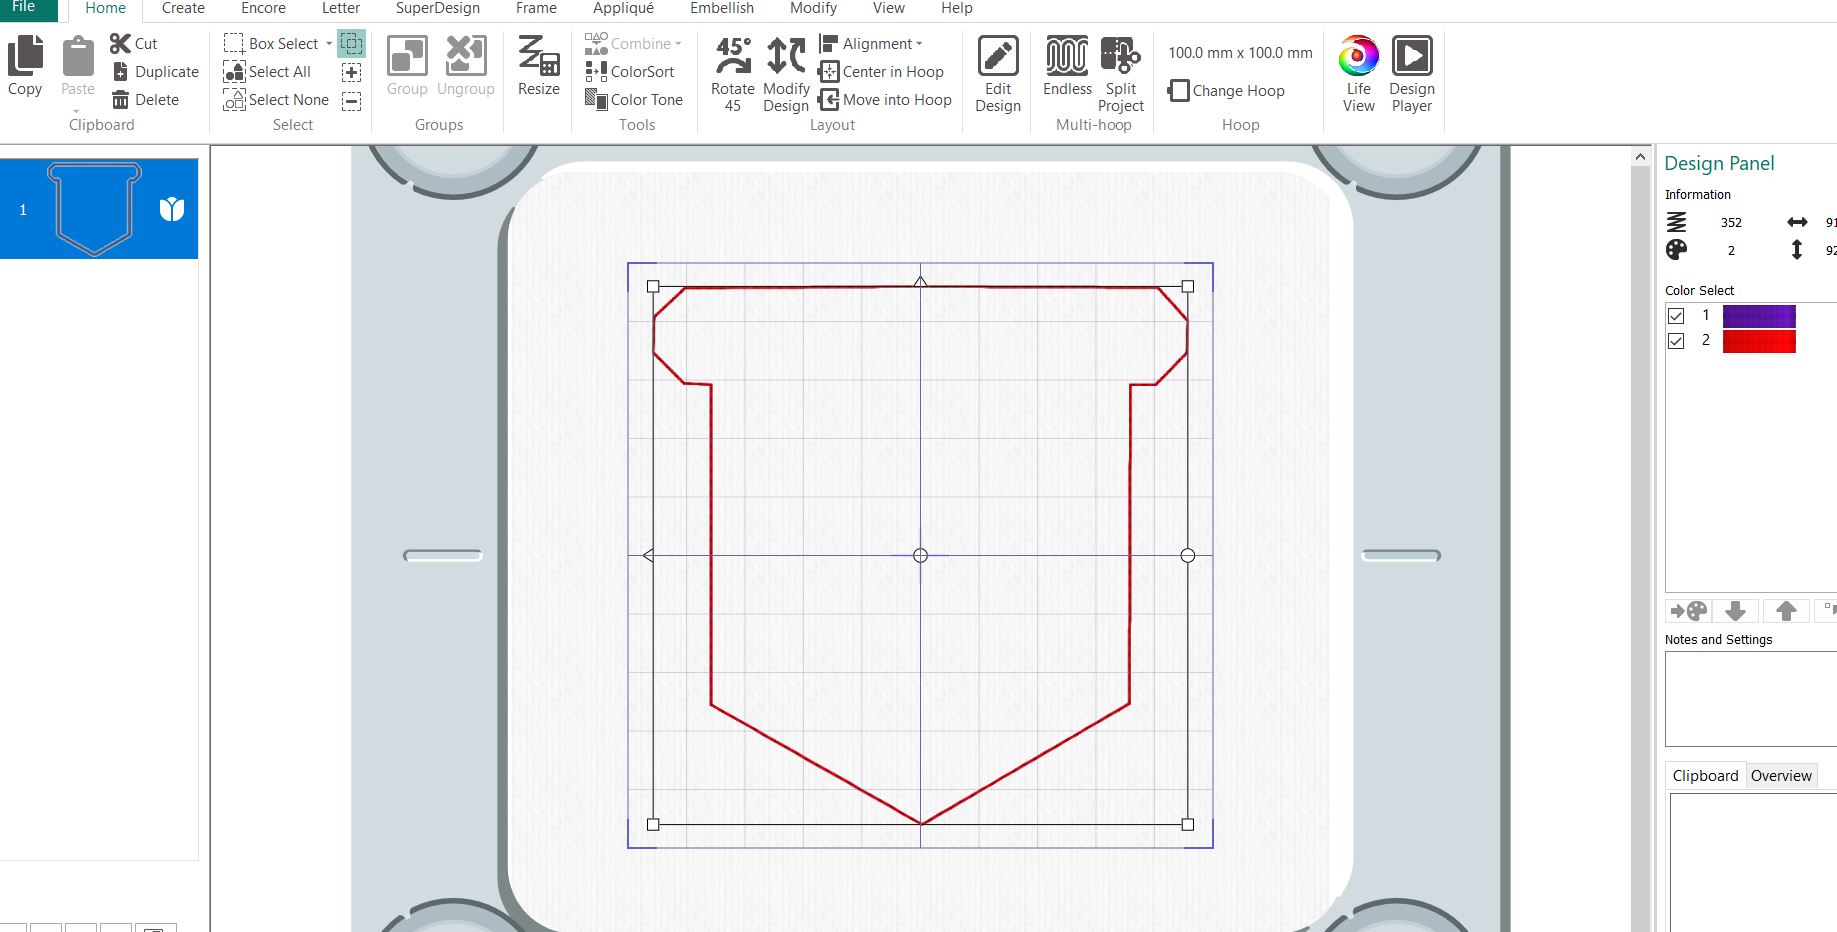Click the Paste clipboard icon
This screenshot has width=1837, height=932.
click(x=78, y=57)
